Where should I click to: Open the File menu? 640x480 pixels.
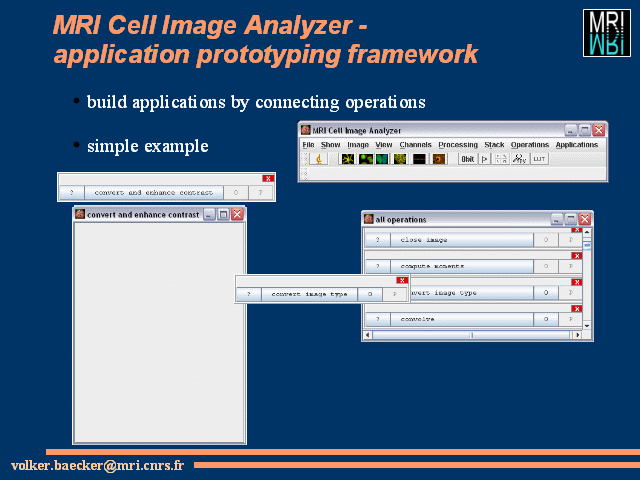coord(308,144)
